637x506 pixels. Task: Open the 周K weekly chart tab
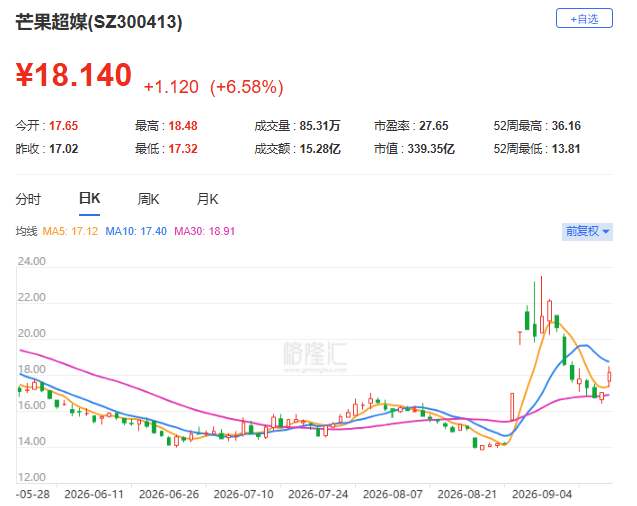coord(148,199)
